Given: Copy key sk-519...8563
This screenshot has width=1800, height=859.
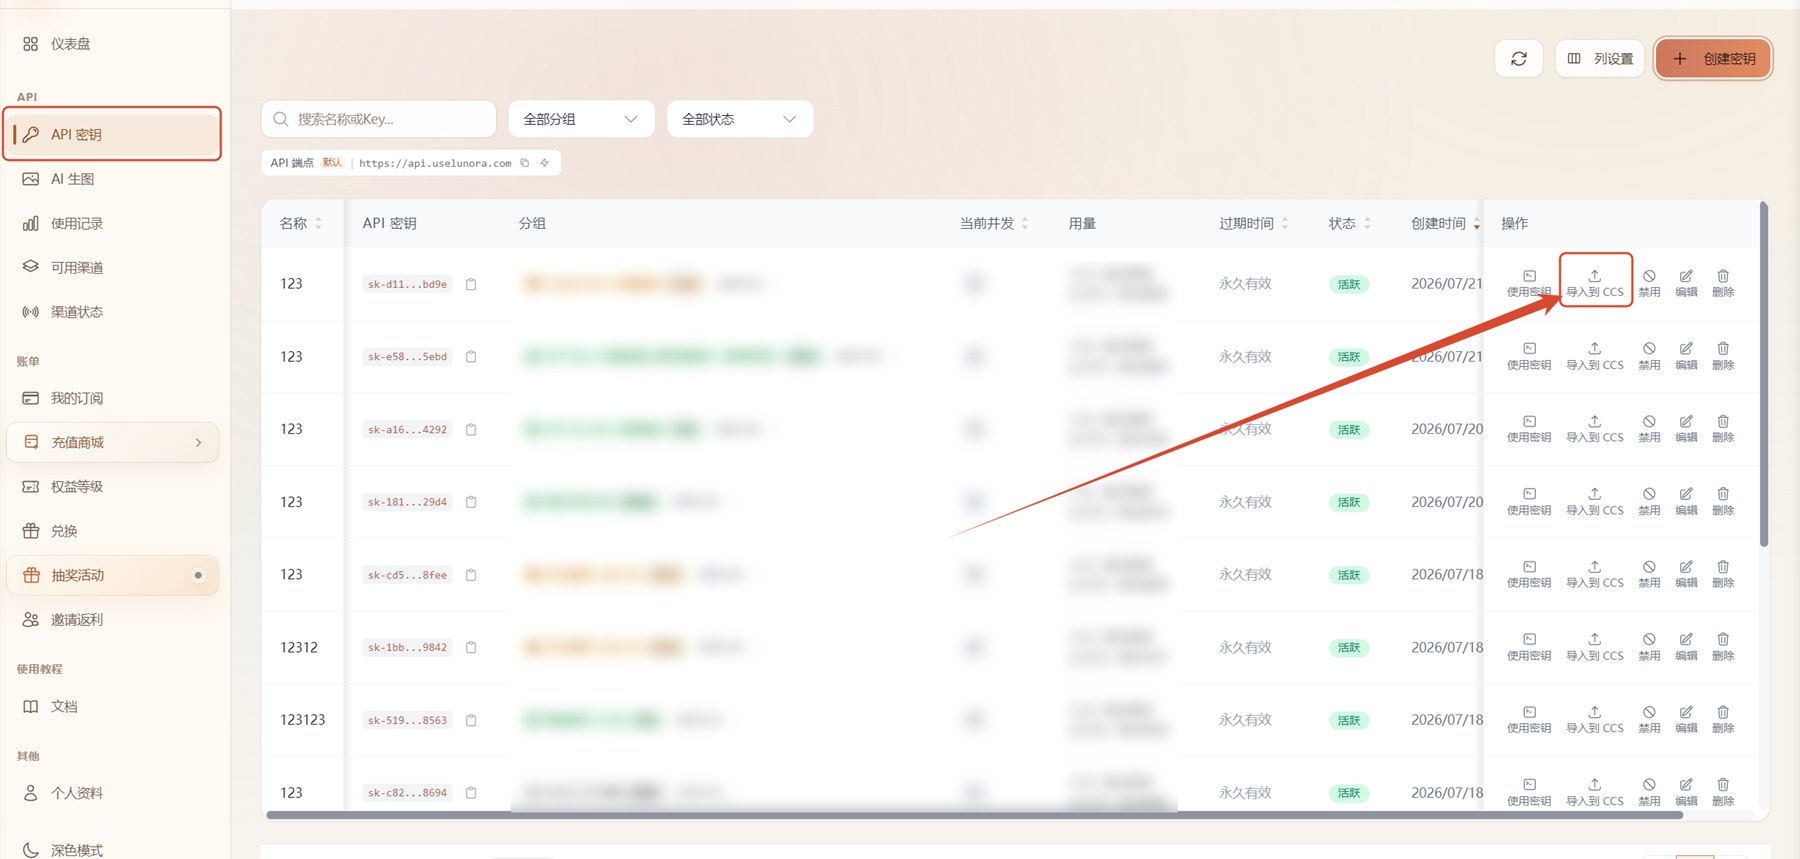Looking at the screenshot, I should (x=471, y=720).
